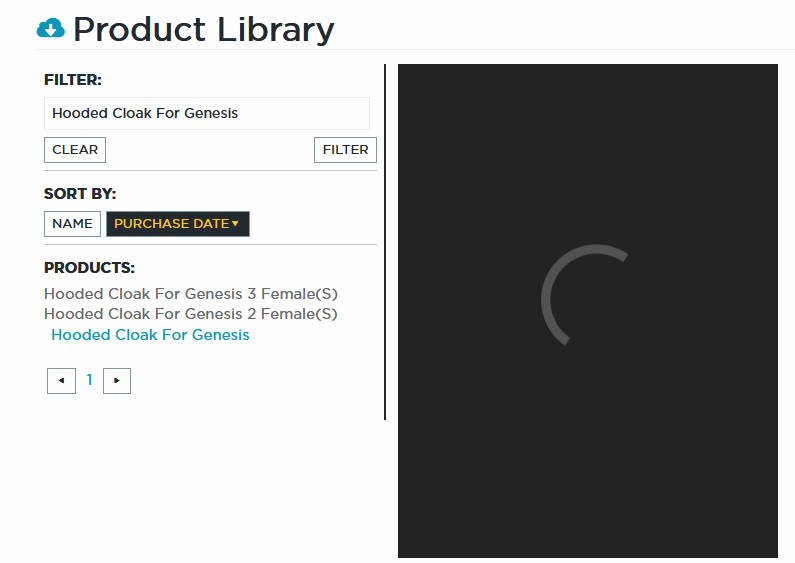The height and width of the screenshot is (563, 795).
Task: Click the "FILTER:" heading above the text box
Action: tap(73, 80)
